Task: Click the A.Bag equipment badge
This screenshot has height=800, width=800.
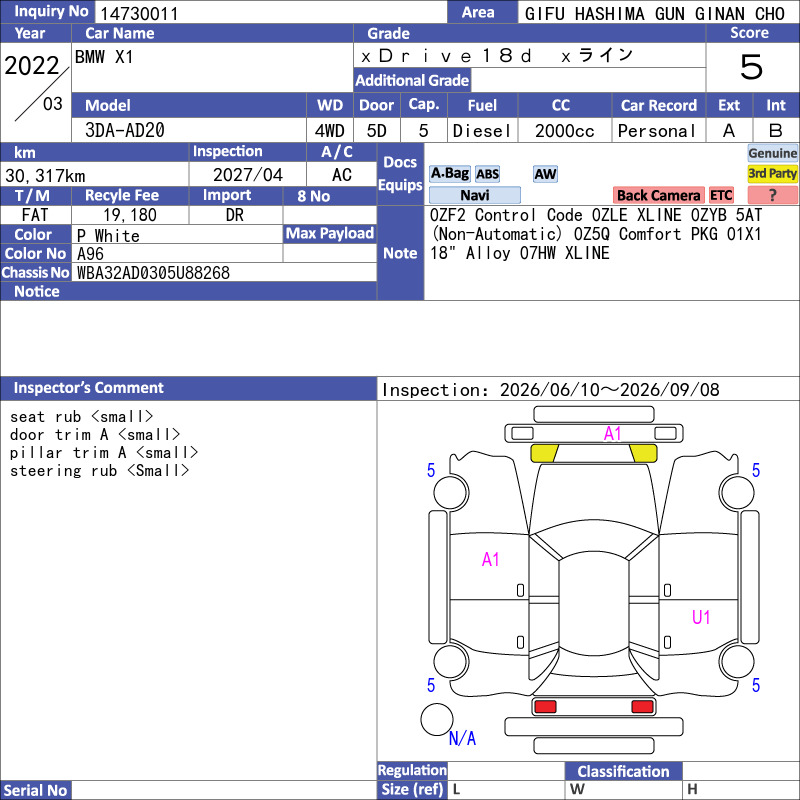Action: (x=449, y=174)
